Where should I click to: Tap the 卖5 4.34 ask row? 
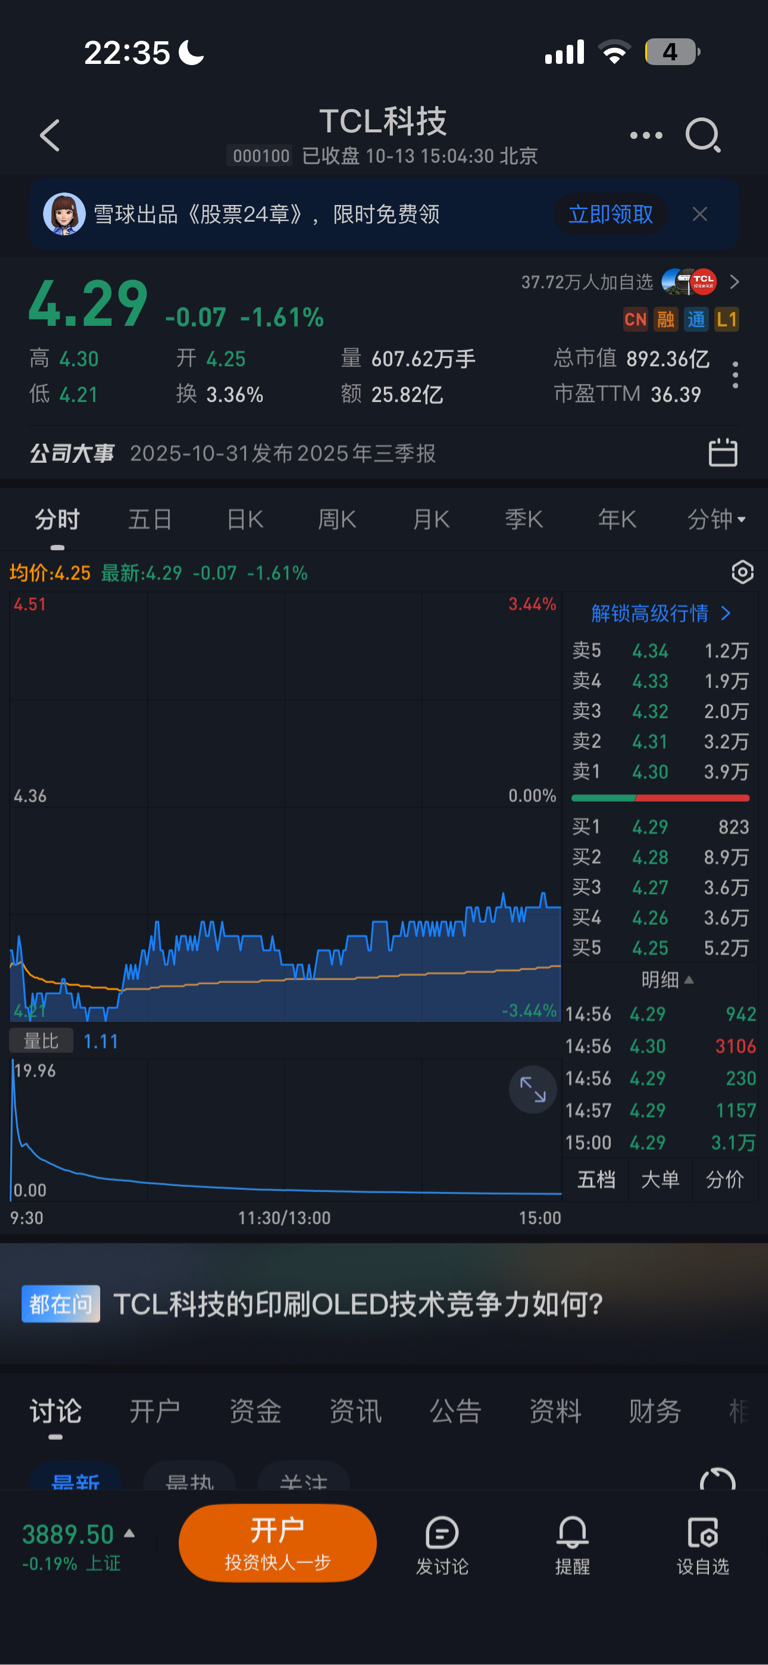[660, 651]
